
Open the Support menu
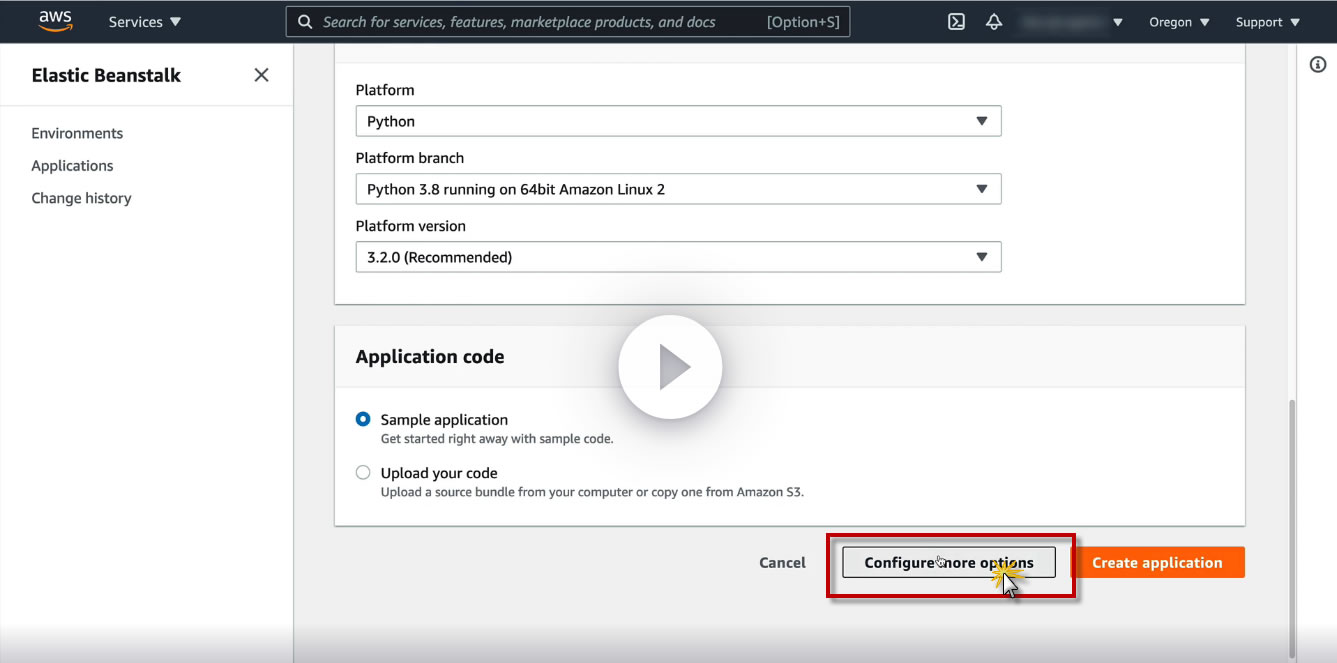[x=1267, y=22]
